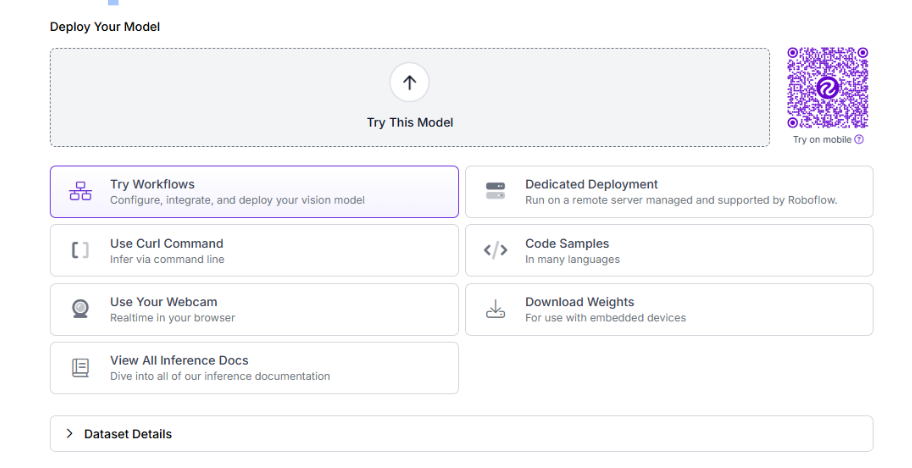912x468 pixels.
Task: Open the Try Workflows option
Action: coord(254,191)
